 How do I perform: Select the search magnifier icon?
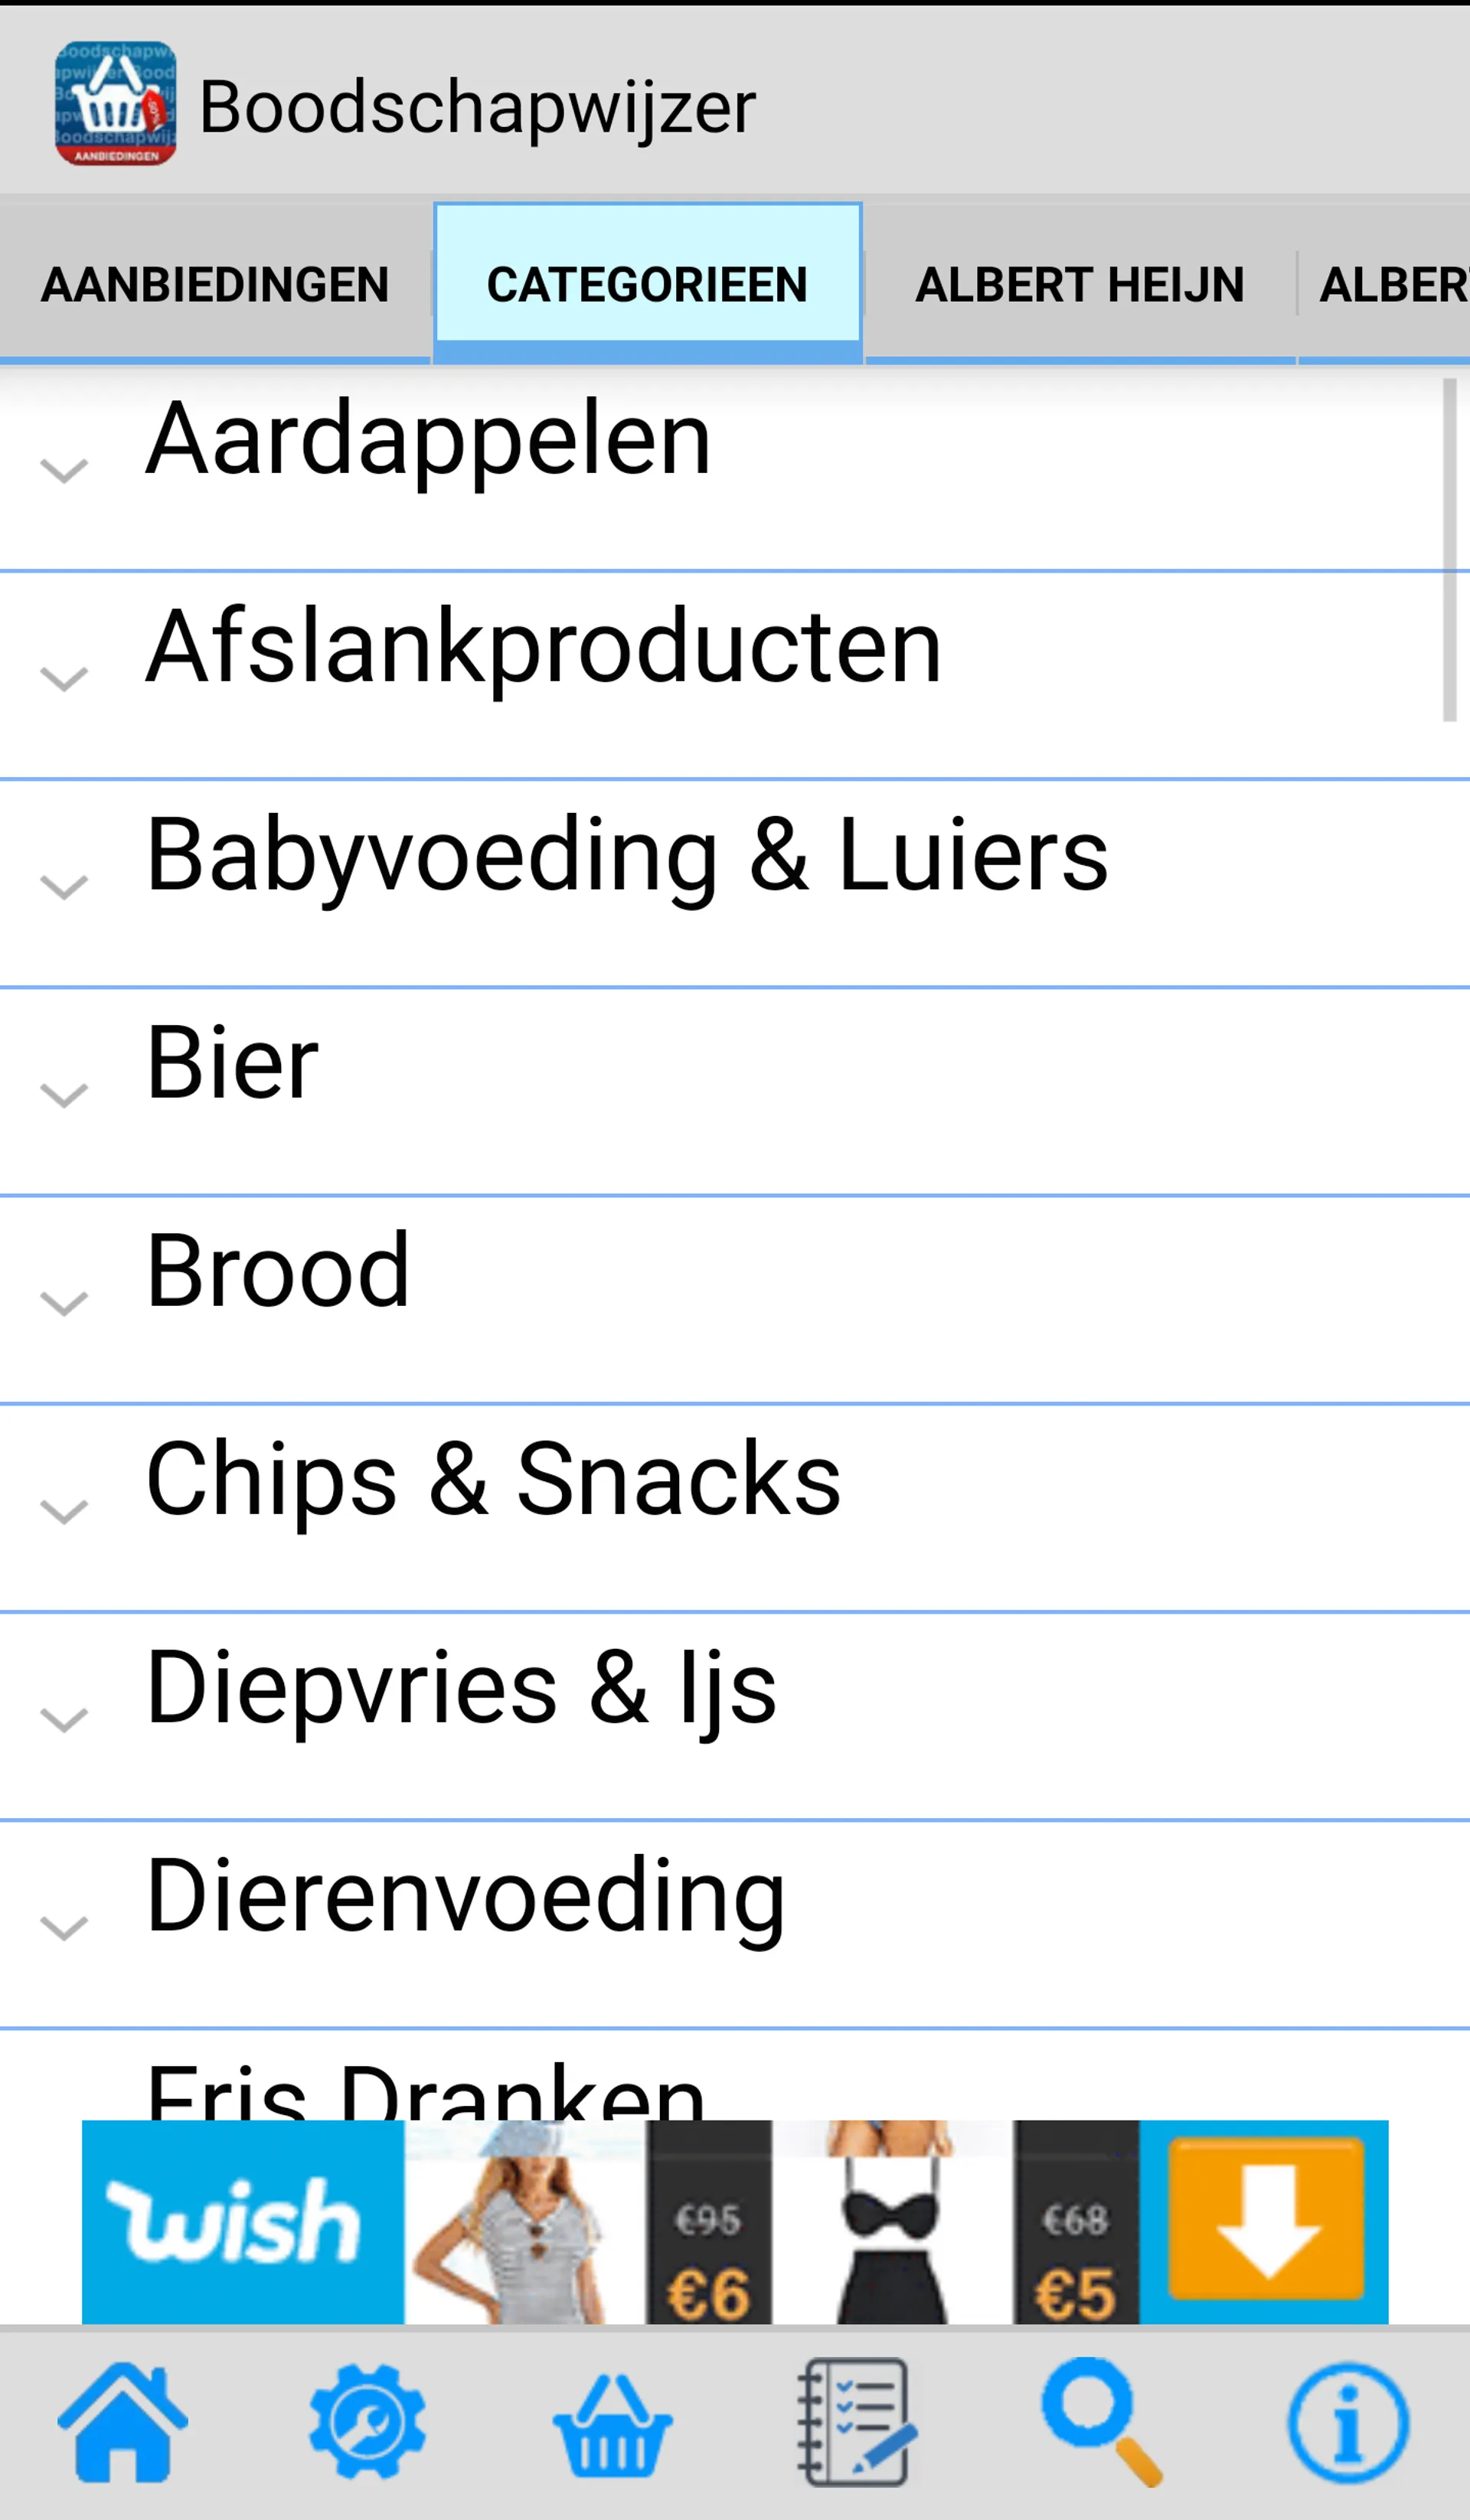click(x=1102, y=2425)
